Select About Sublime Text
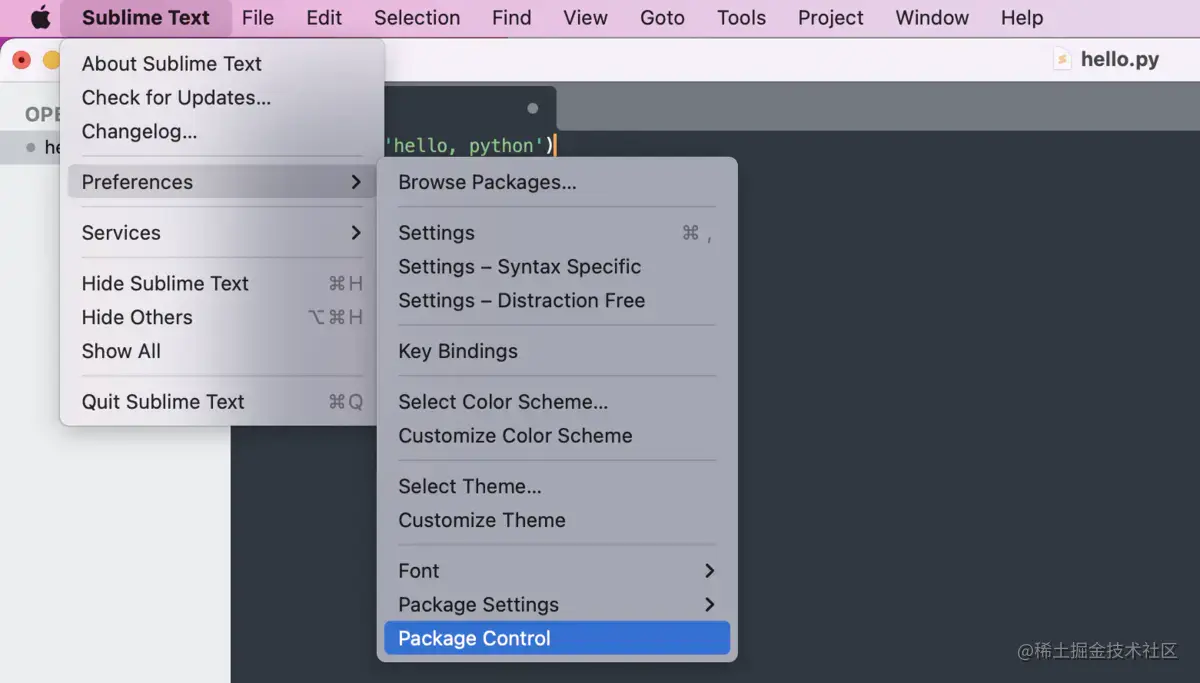The width and height of the screenshot is (1200, 683). point(172,64)
